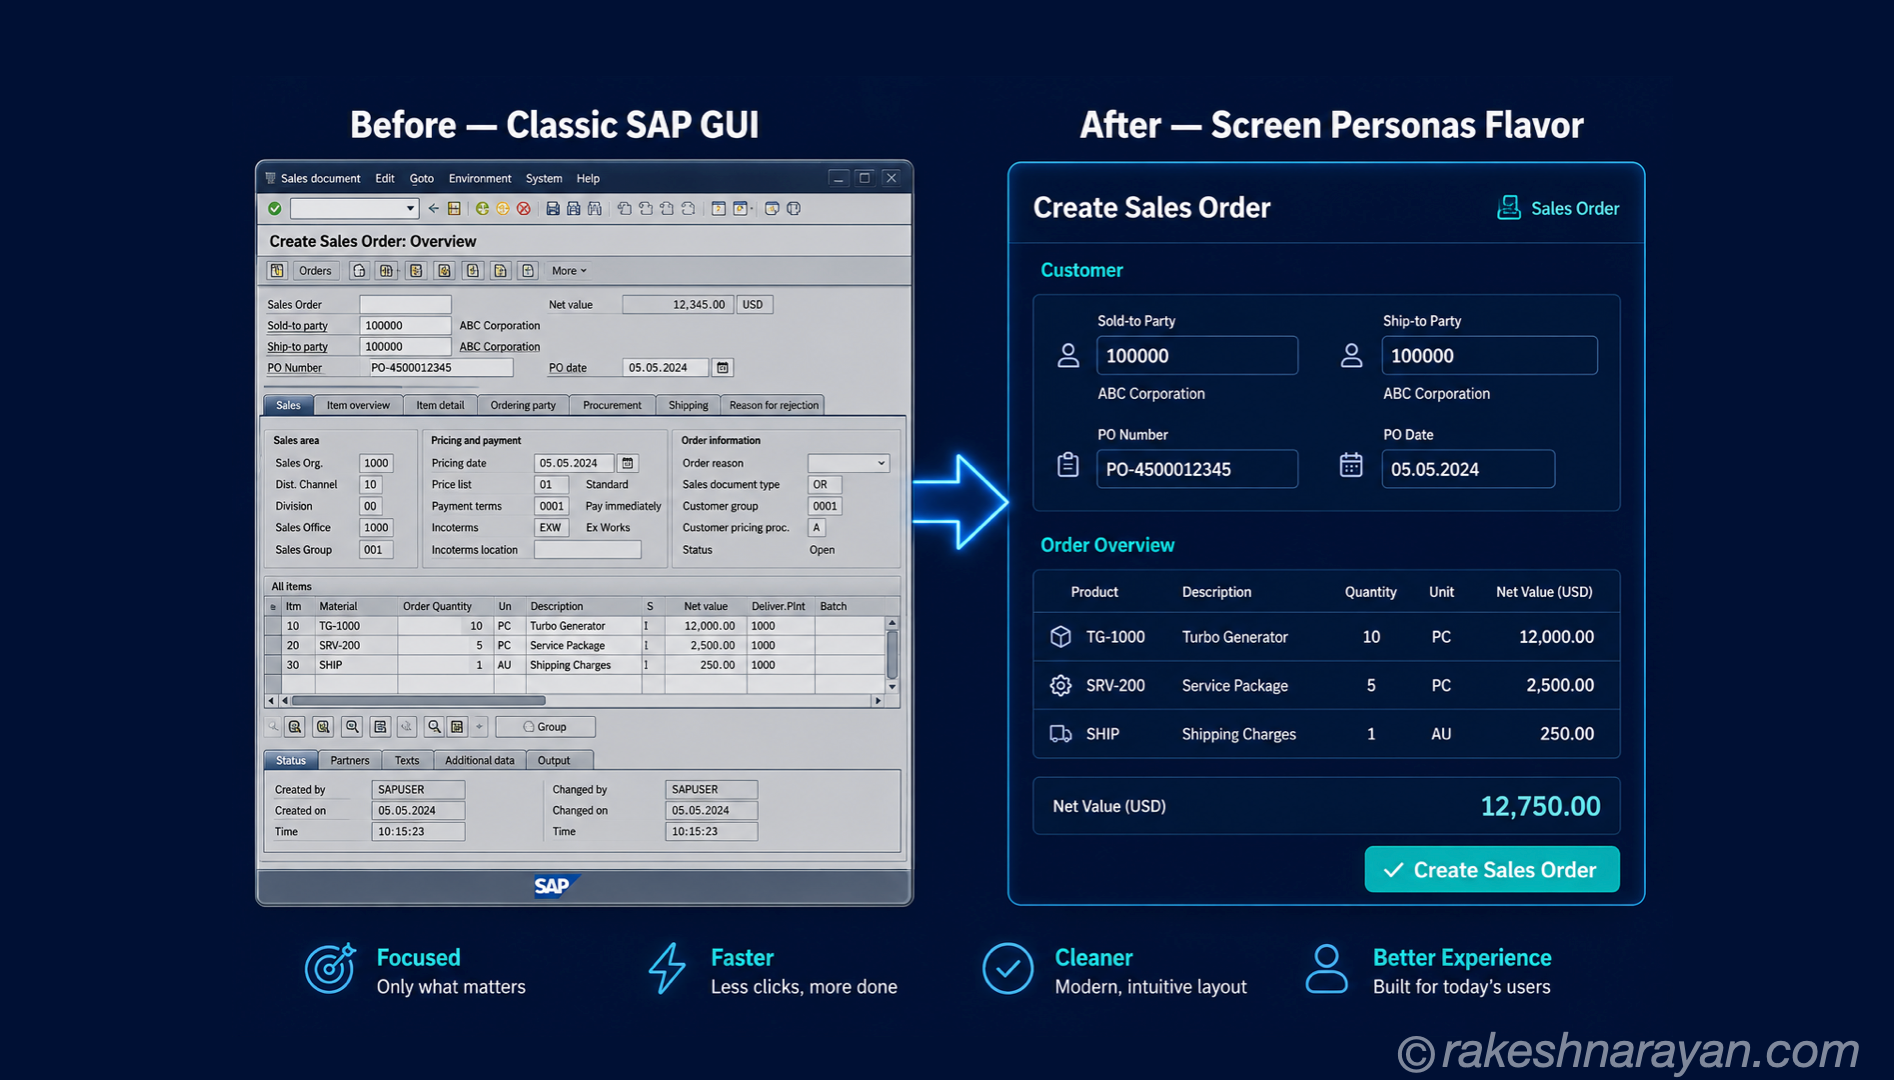Click the Turbo Generator cell in the classic table

[x=583, y=626]
